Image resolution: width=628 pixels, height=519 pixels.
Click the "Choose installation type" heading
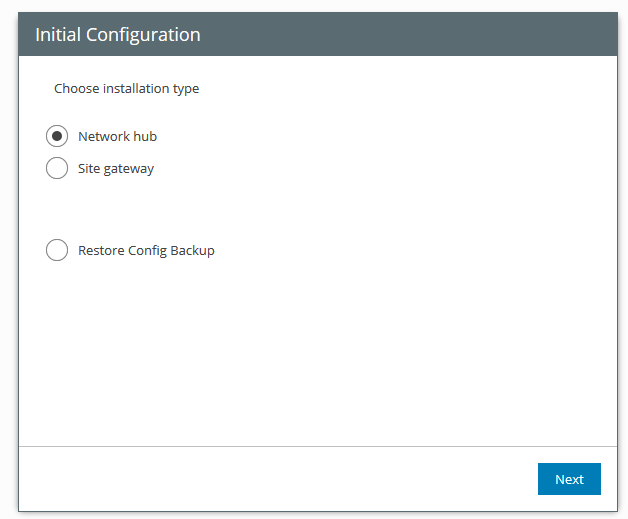coord(126,88)
